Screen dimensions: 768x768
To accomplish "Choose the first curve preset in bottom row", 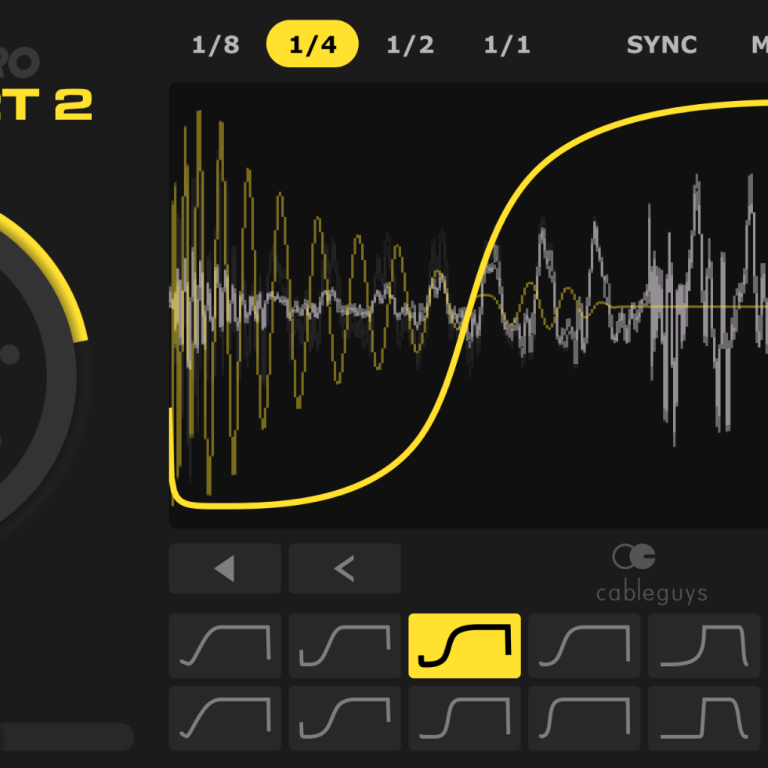I will click(225, 717).
